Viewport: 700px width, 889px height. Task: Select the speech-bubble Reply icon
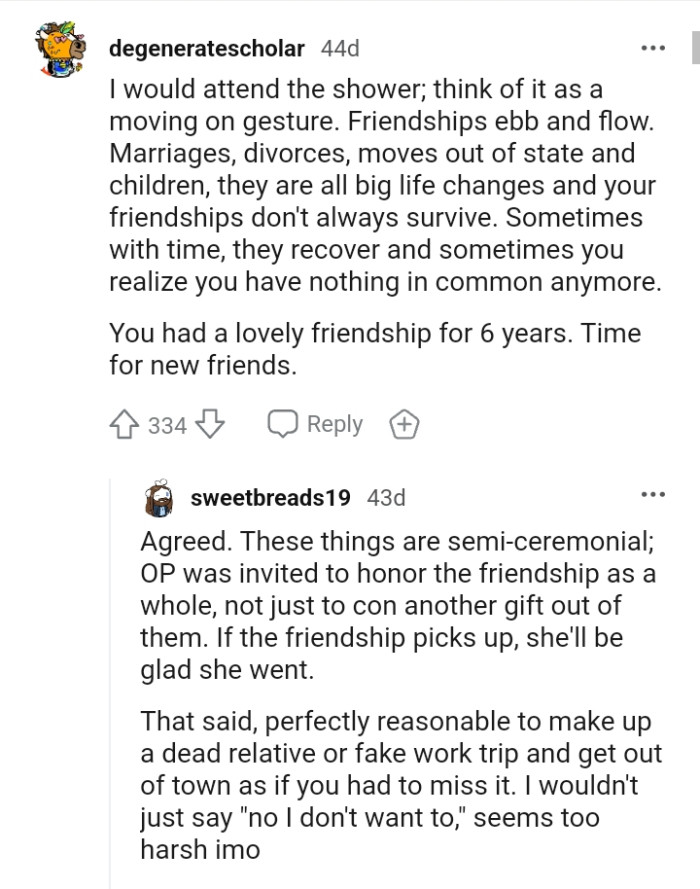tap(281, 424)
